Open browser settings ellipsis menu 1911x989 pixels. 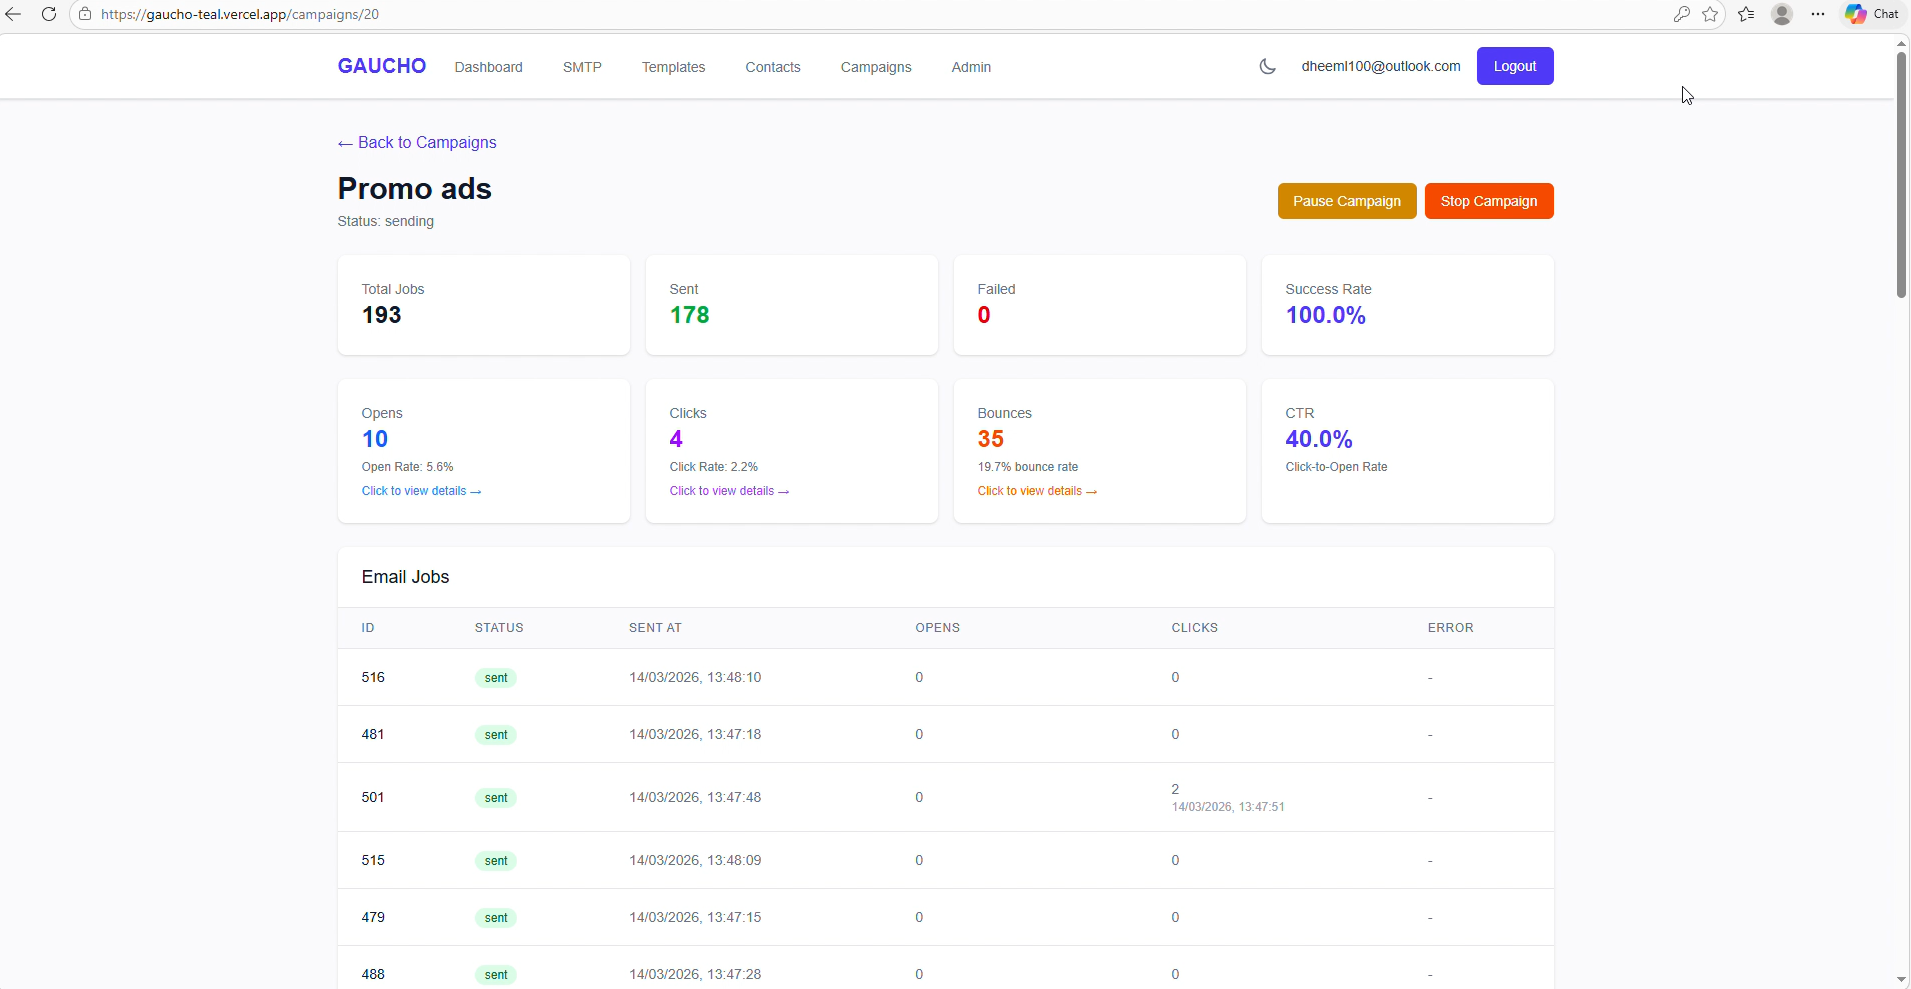pyautogui.click(x=1818, y=15)
